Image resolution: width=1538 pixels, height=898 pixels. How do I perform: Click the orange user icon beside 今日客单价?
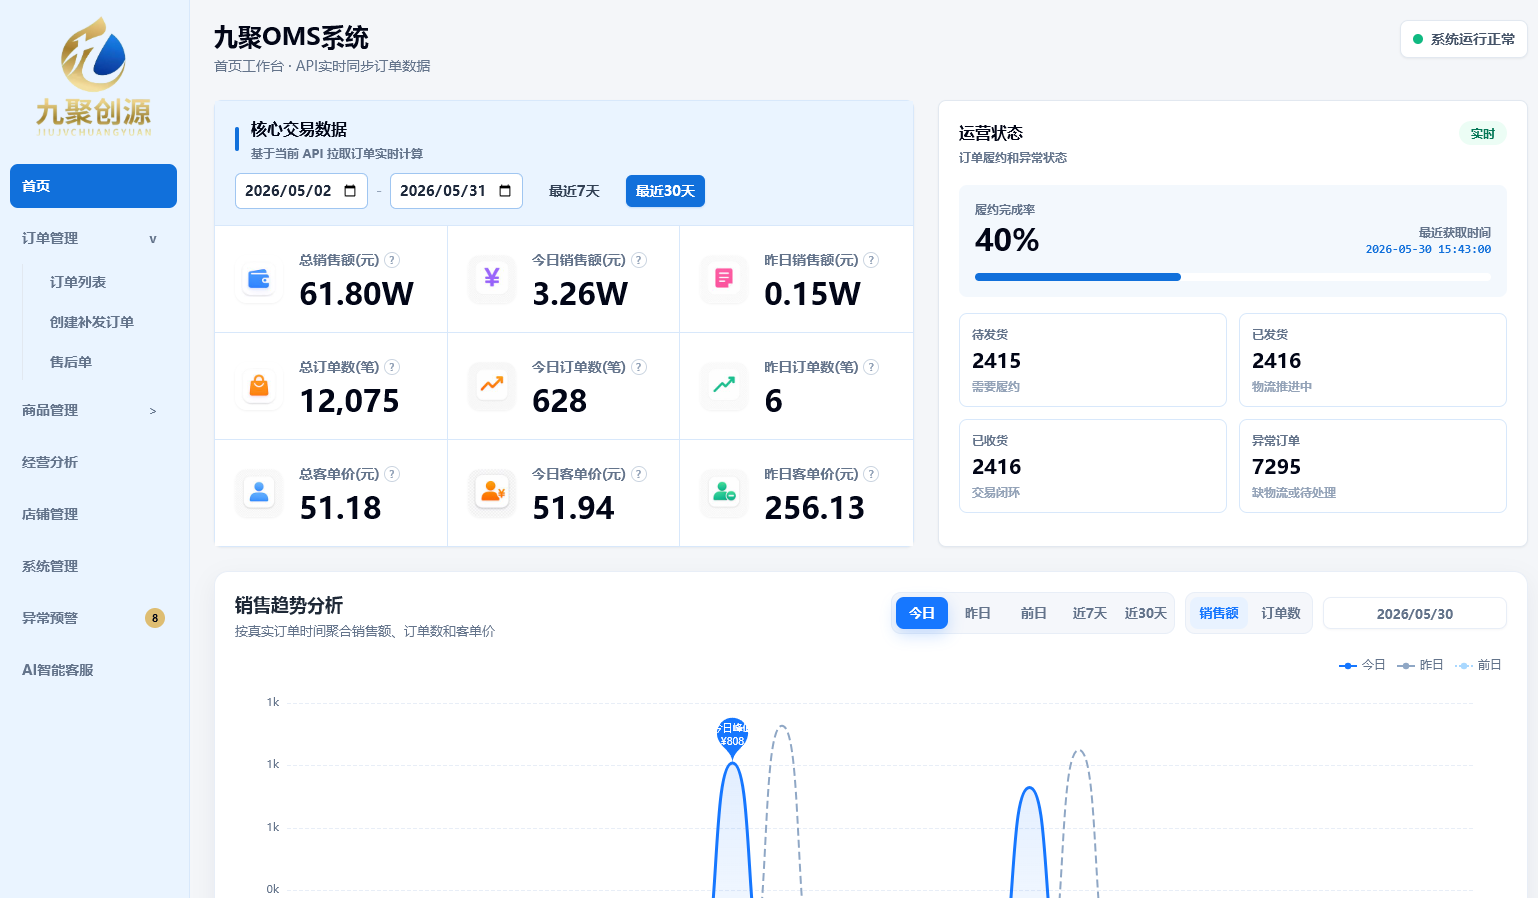pos(492,493)
